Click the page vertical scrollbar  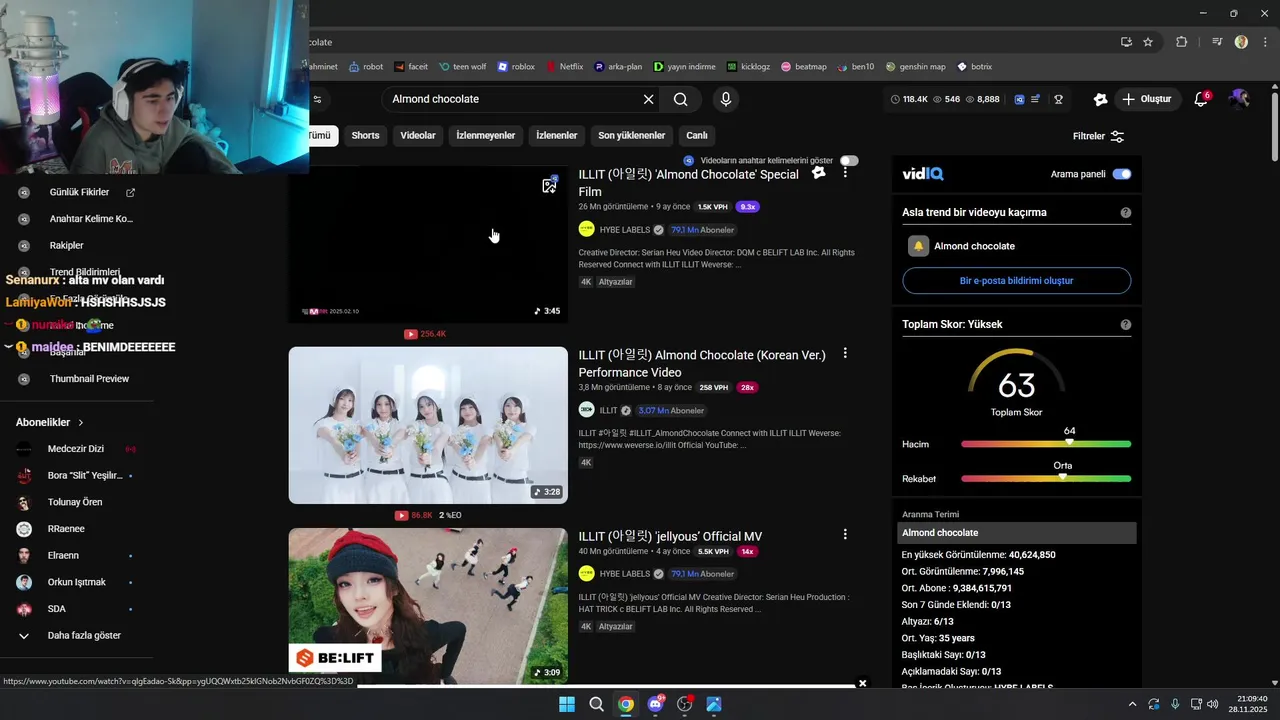pyautogui.click(x=1273, y=126)
